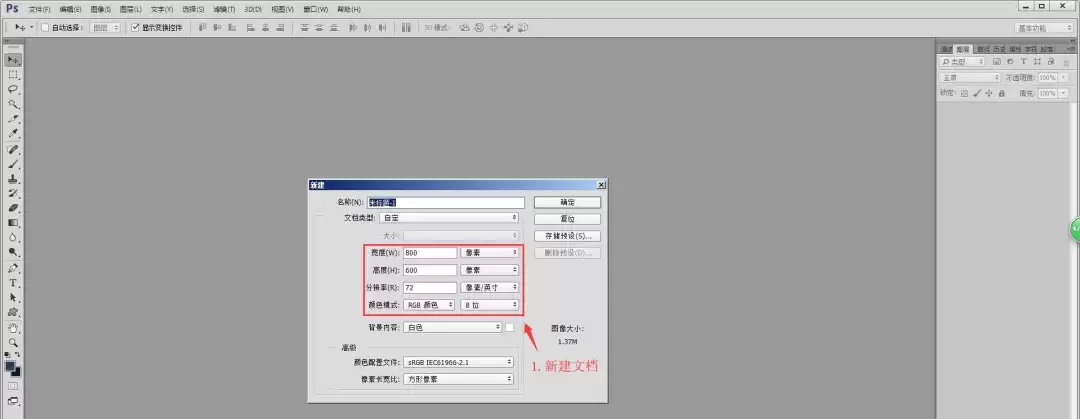The width and height of the screenshot is (1080, 419).
Task: Select the Spot Healing Brush tool
Action: pyautogui.click(x=13, y=150)
